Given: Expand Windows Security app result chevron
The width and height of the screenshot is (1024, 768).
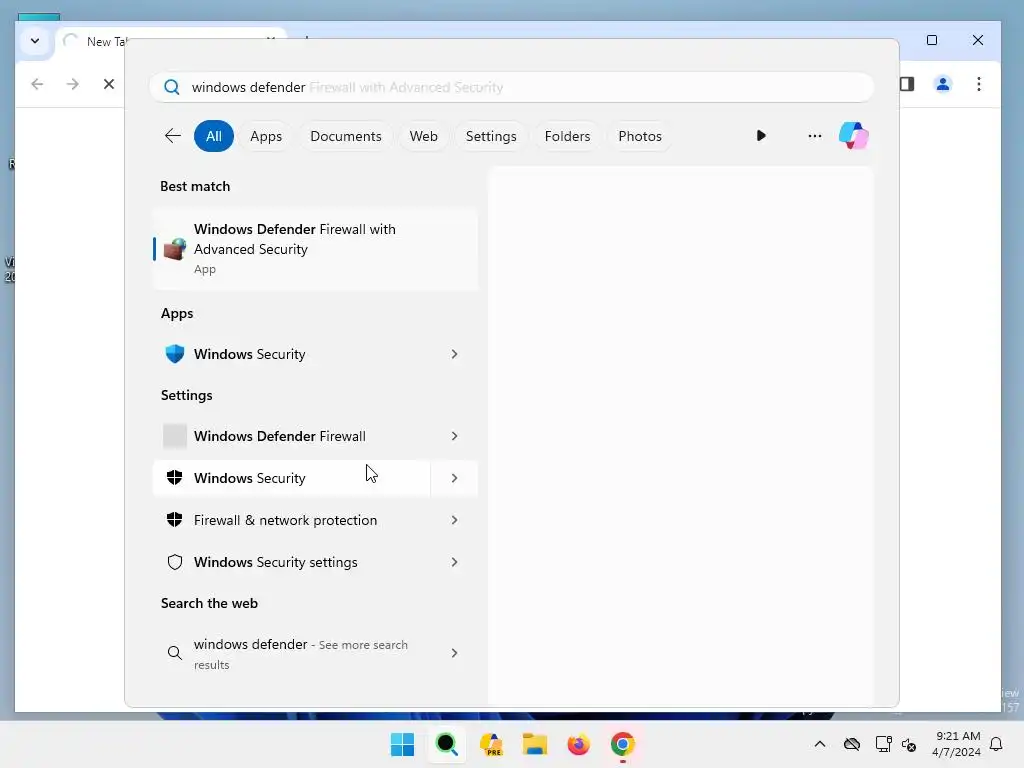Looking at the screenshot, I should (455, 354).
